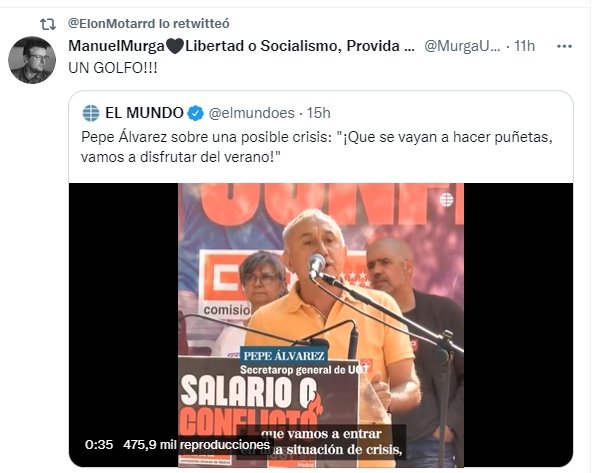The height and width of the screenshot is (473, 596).
Task: Click El Mundo watermark logo in video corner
Action: click(447, 200)
